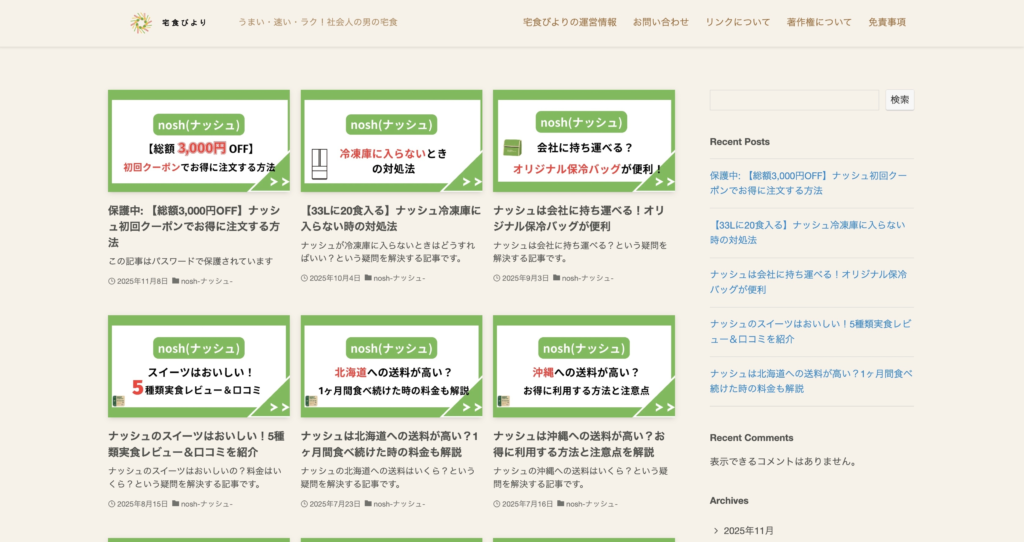Click the folder icon on the 2025年9月3日 post
This screenshot has width=1024, height=542.
coord(557,278)
